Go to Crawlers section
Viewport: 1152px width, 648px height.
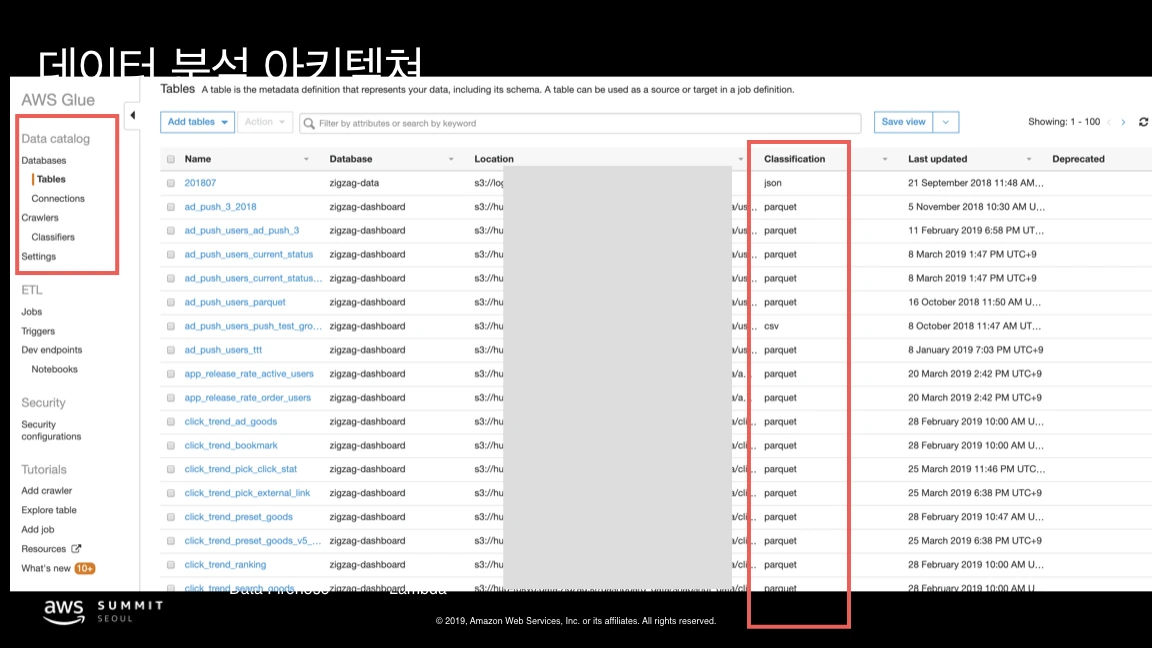click(x=40, y=217)
